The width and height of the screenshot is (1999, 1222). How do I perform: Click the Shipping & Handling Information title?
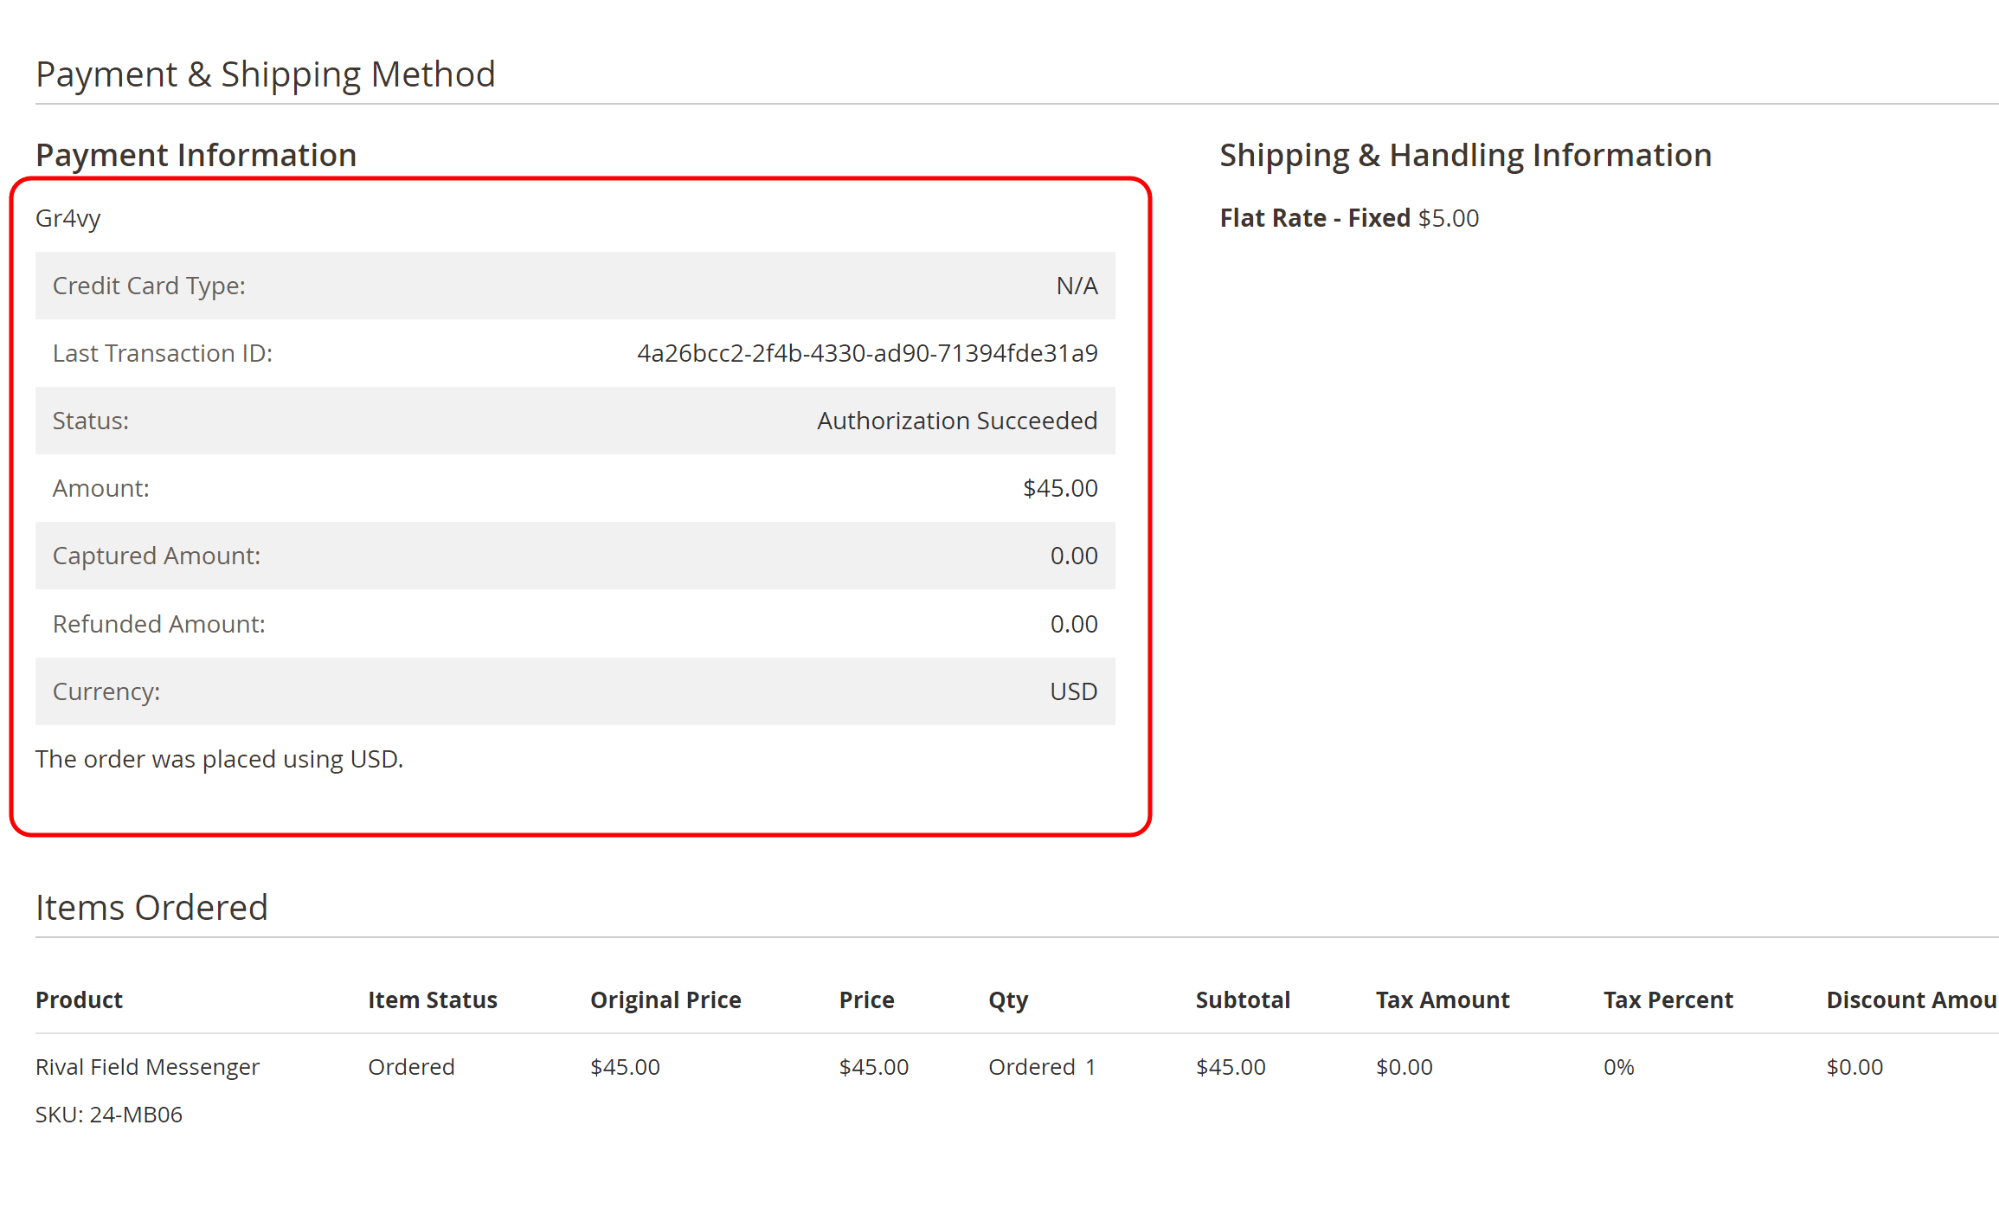click(x=1465, y=155)
